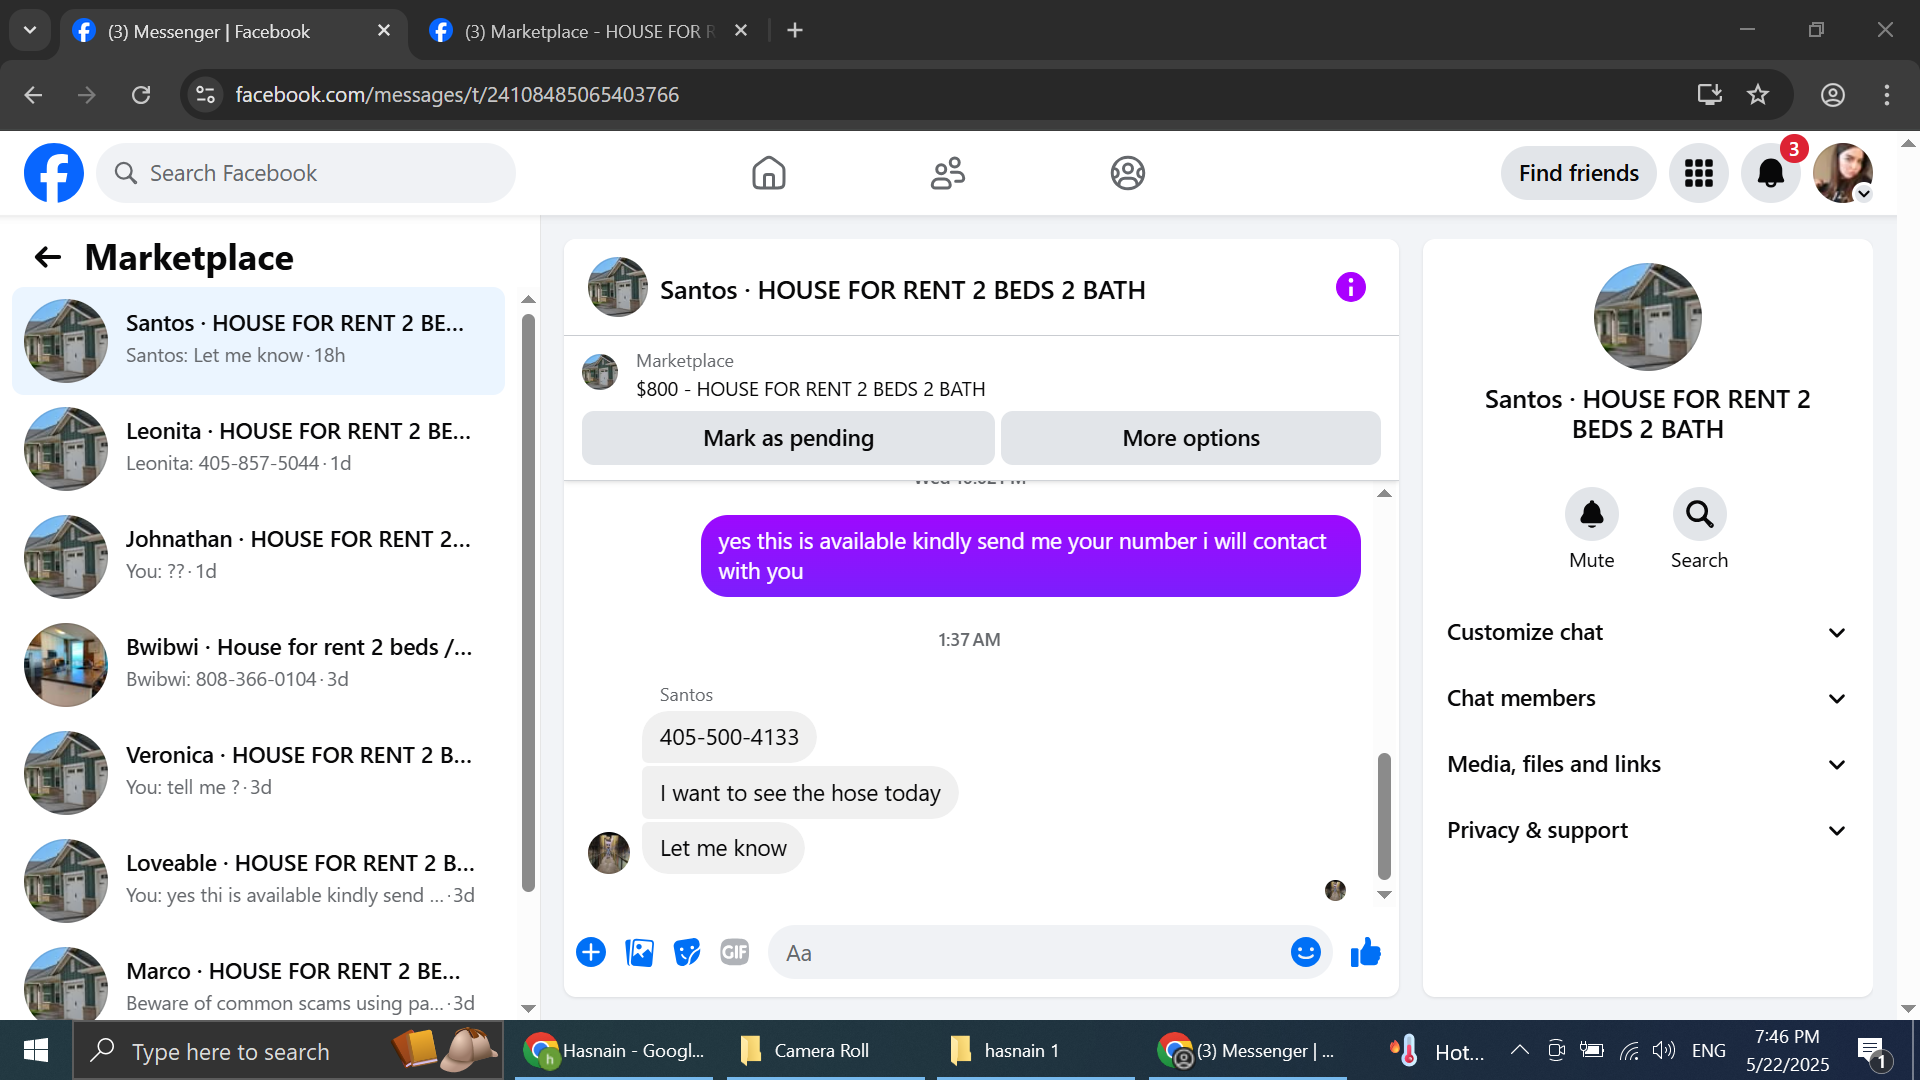Go back using the Marketplace arrow
1920x1080 pixels.
[48, 258]
